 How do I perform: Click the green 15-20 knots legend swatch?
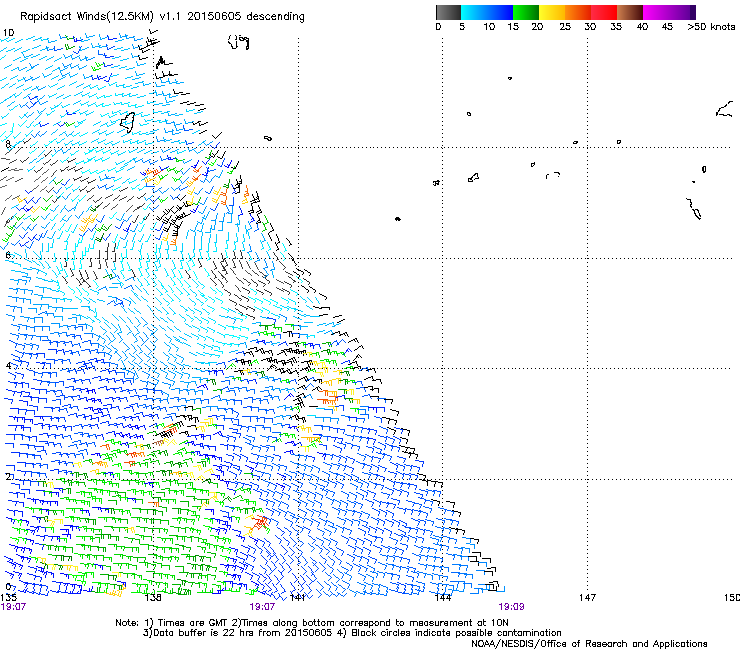pyautogui.click(x=526, y=12)
